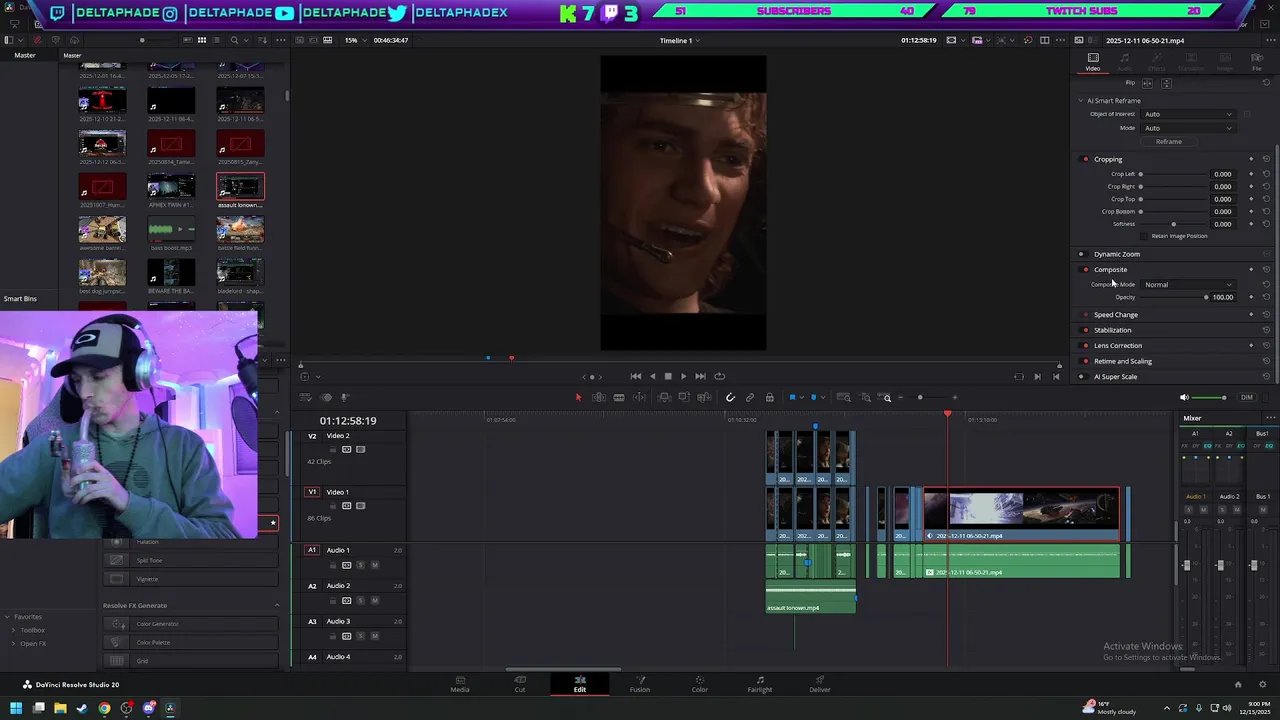Open Object of Interest dropdown
Image resolution: width=1280 pixels, height=720 pixels.
(1188, 114)
